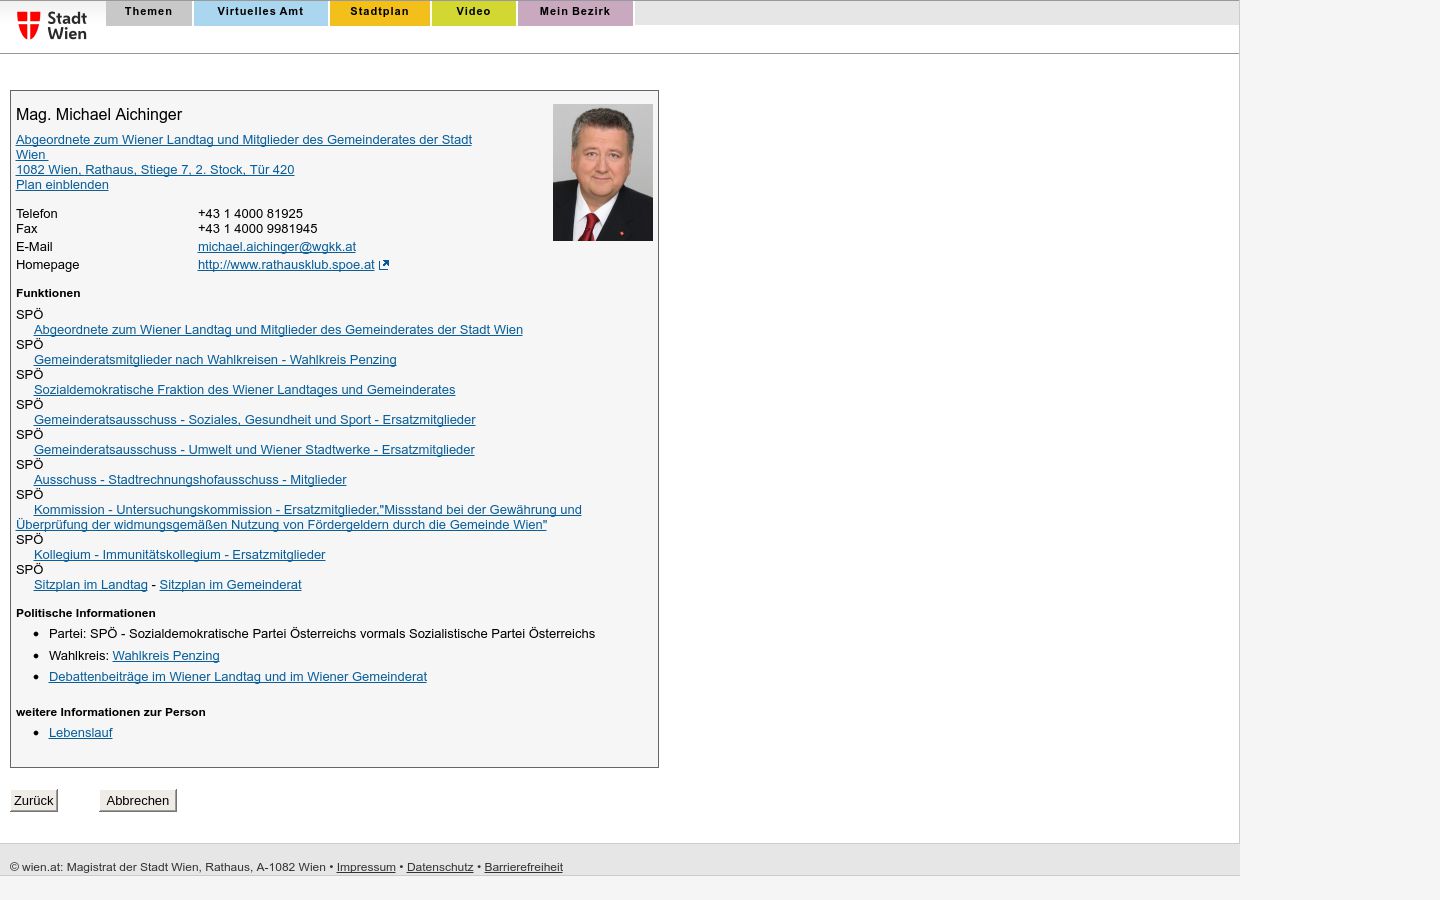
Task: Click the Politische Informationen heading
Action: click(86, 614)
